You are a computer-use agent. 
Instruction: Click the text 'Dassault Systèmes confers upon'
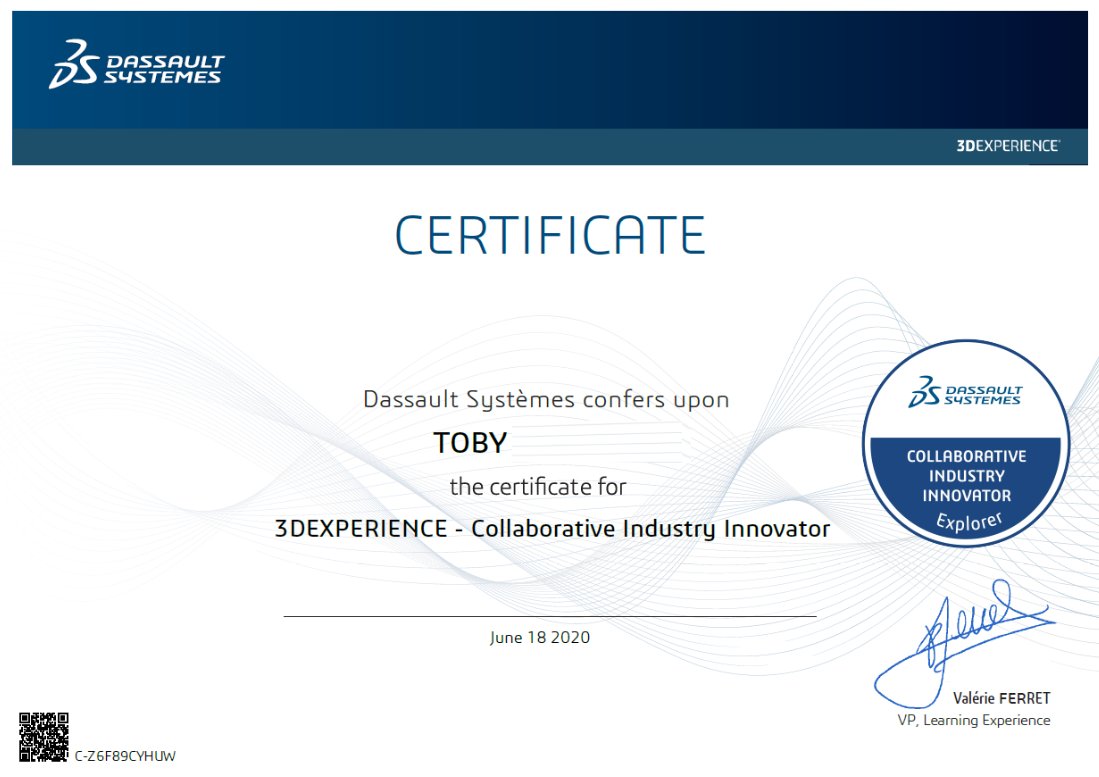tap(546, 399)
